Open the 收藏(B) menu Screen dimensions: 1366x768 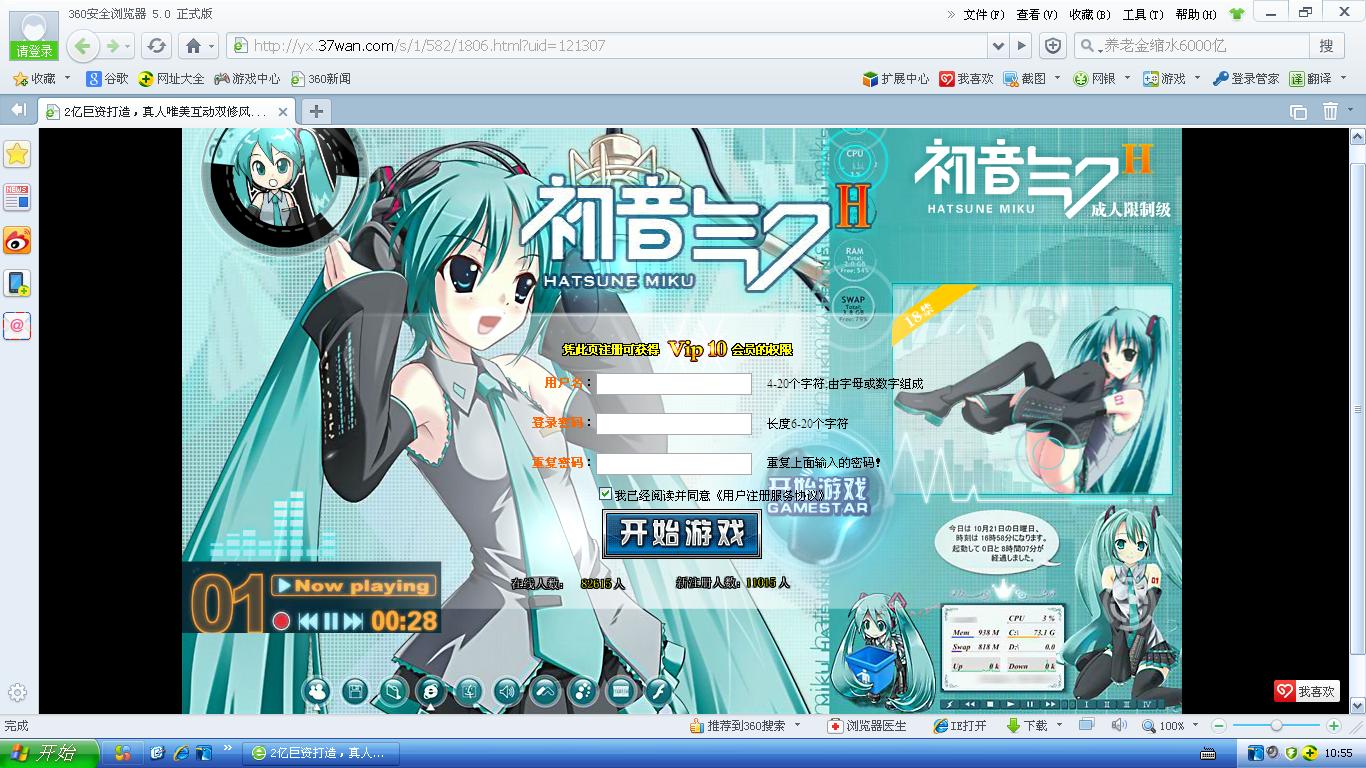1090,14
